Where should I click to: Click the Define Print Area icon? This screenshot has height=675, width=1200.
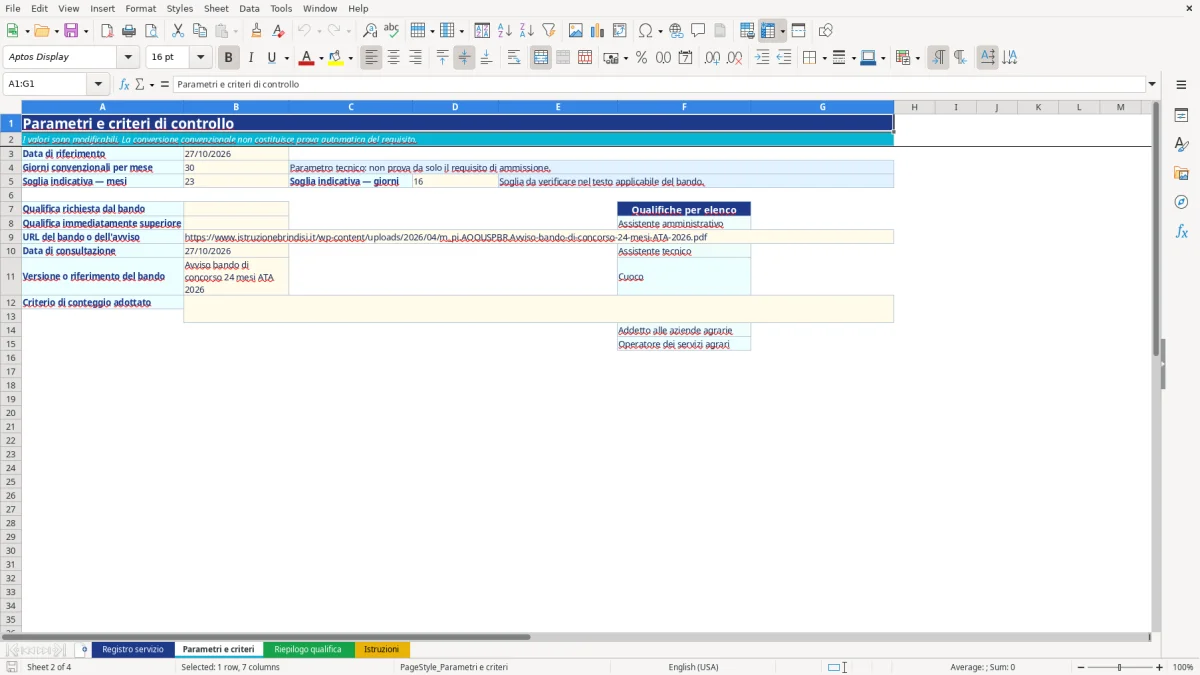[x=747, y=31]
